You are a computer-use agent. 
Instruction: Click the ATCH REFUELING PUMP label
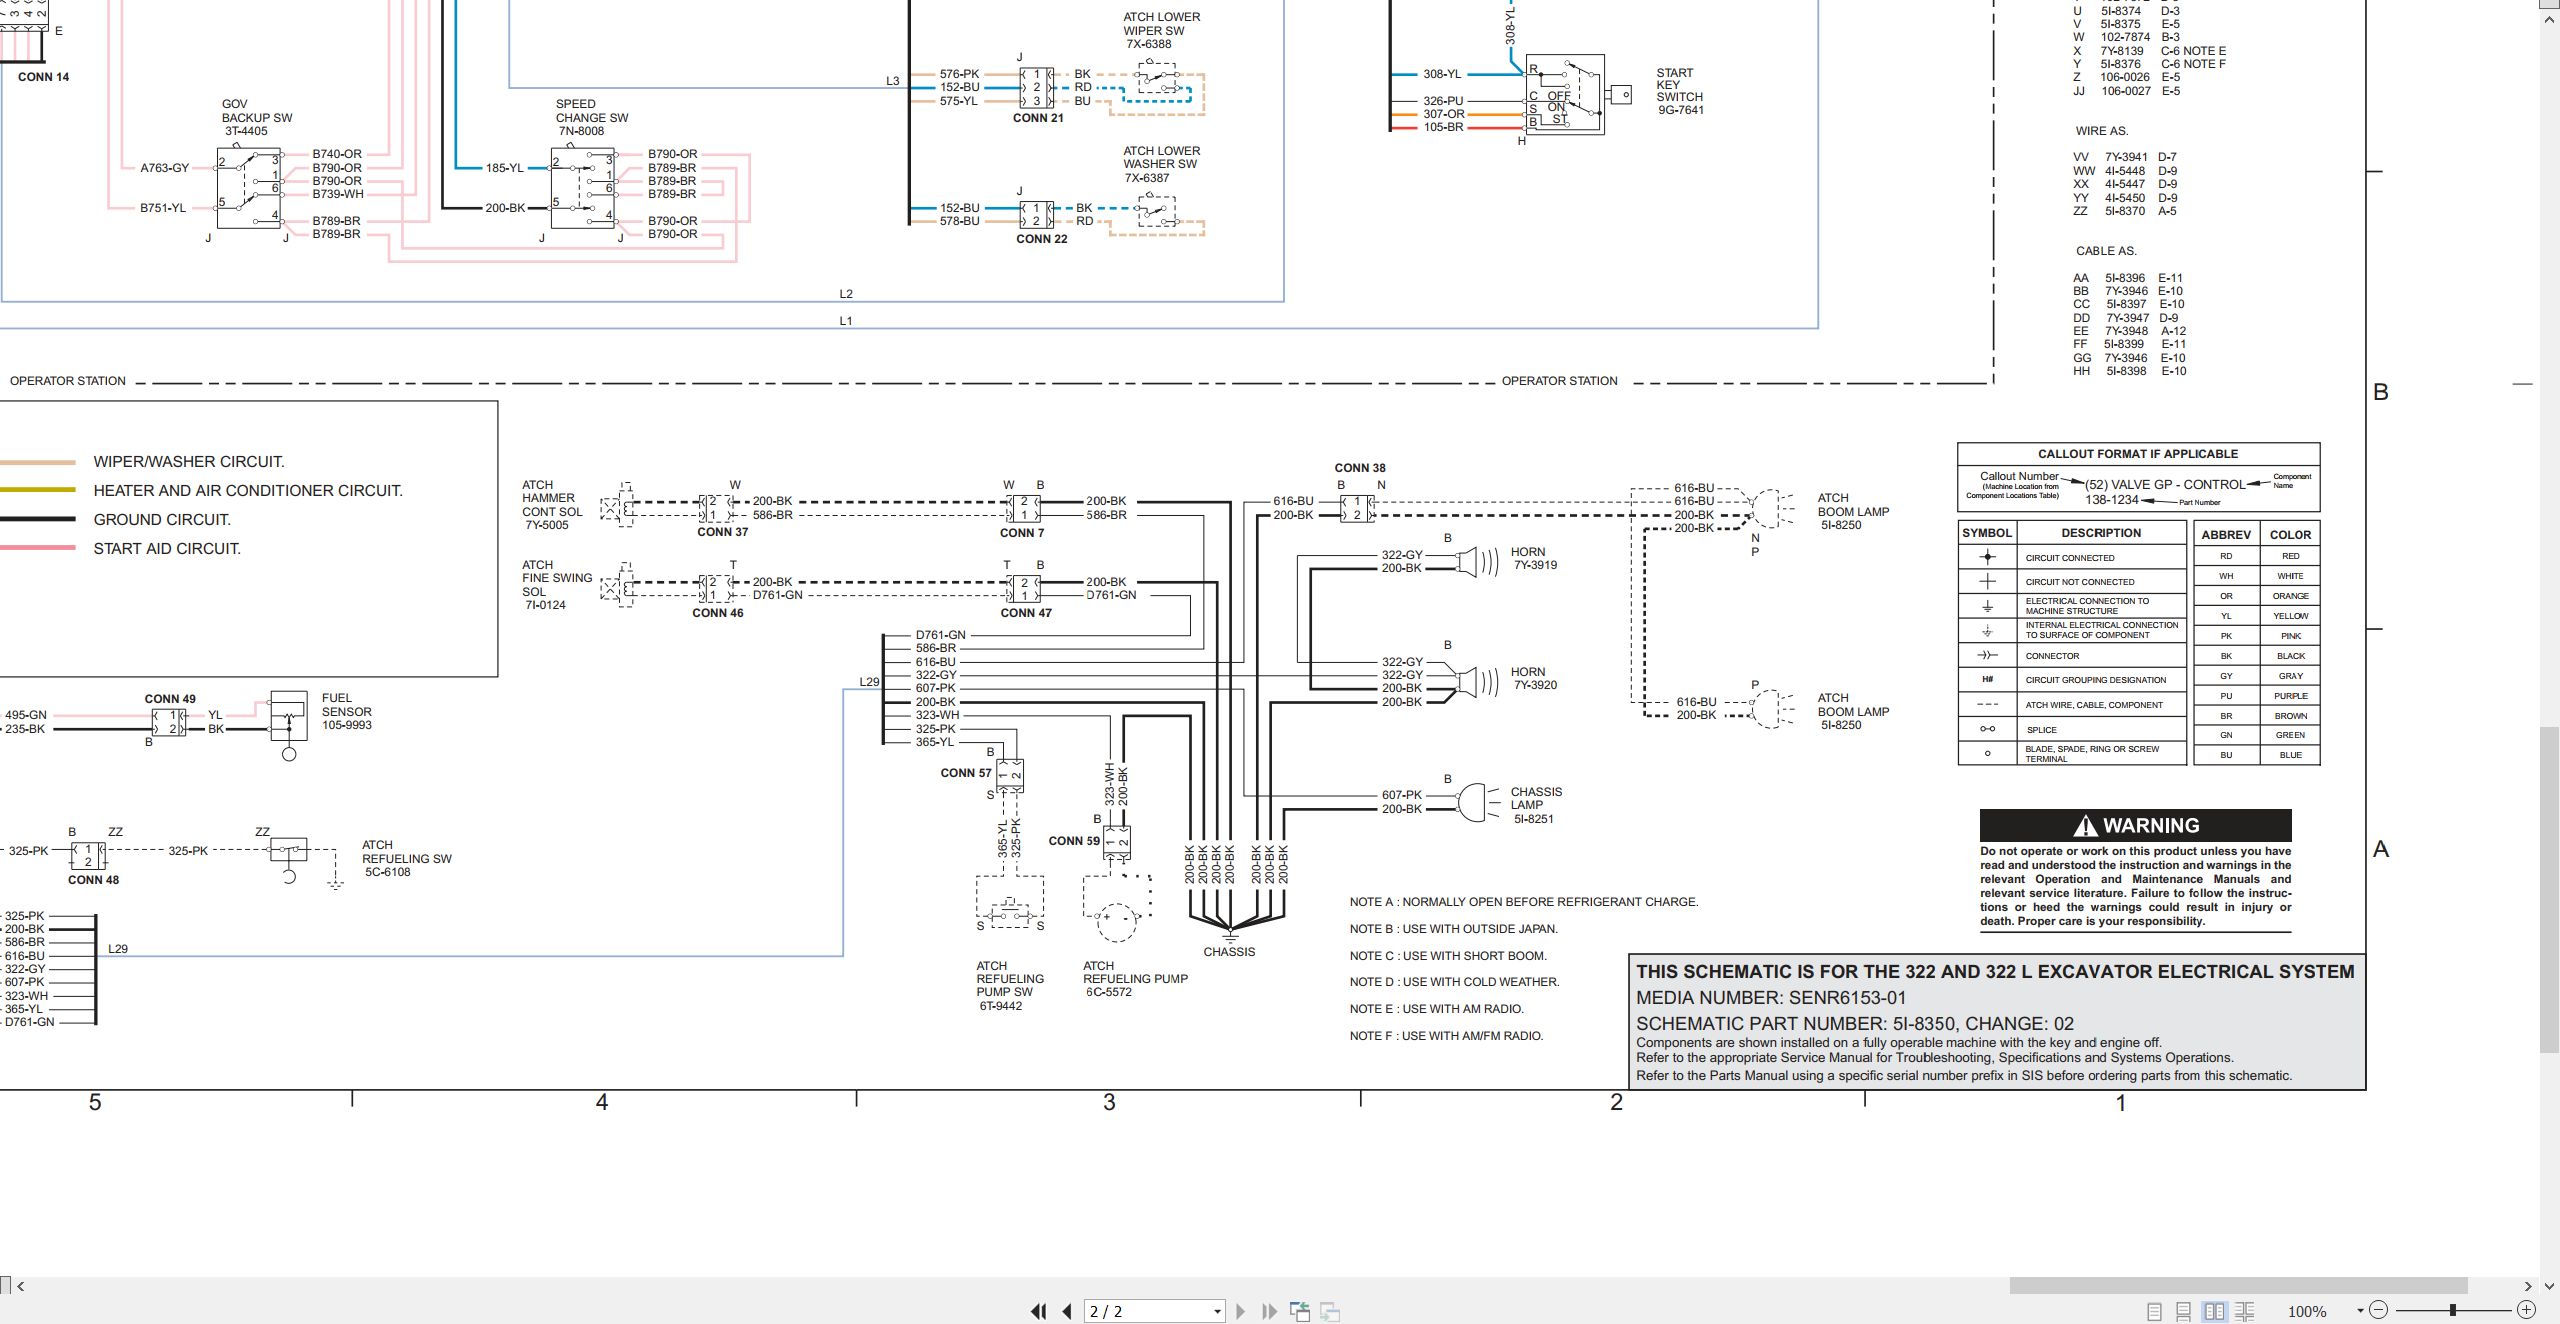(1135, 979)
